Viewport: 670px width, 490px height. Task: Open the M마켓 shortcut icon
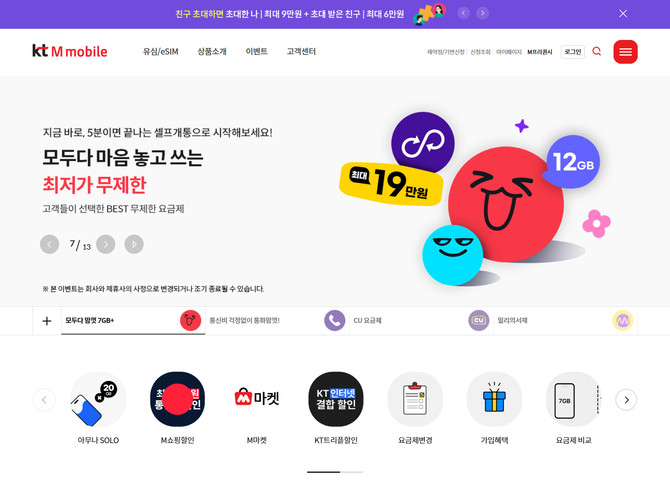[257, 399]
